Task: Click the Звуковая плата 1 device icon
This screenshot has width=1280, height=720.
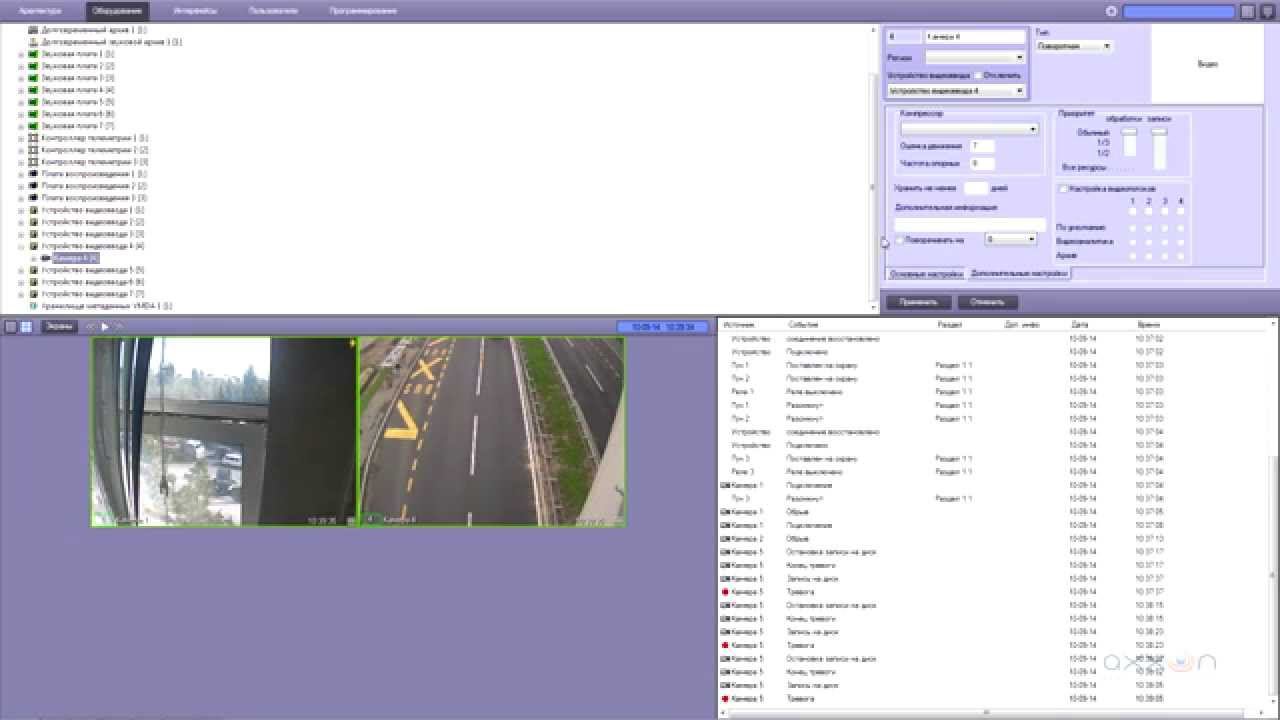Action: [x=33, y=54]
